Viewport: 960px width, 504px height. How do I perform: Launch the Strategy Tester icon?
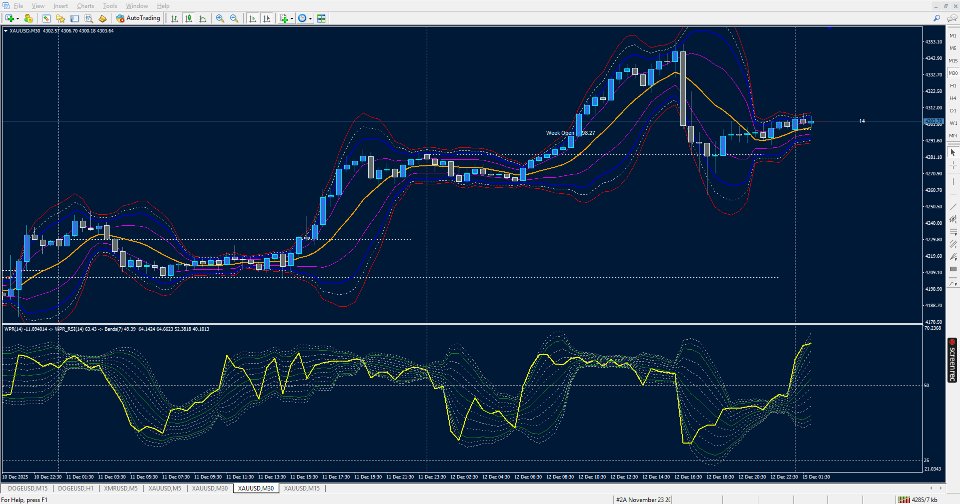tap(89, 18)
